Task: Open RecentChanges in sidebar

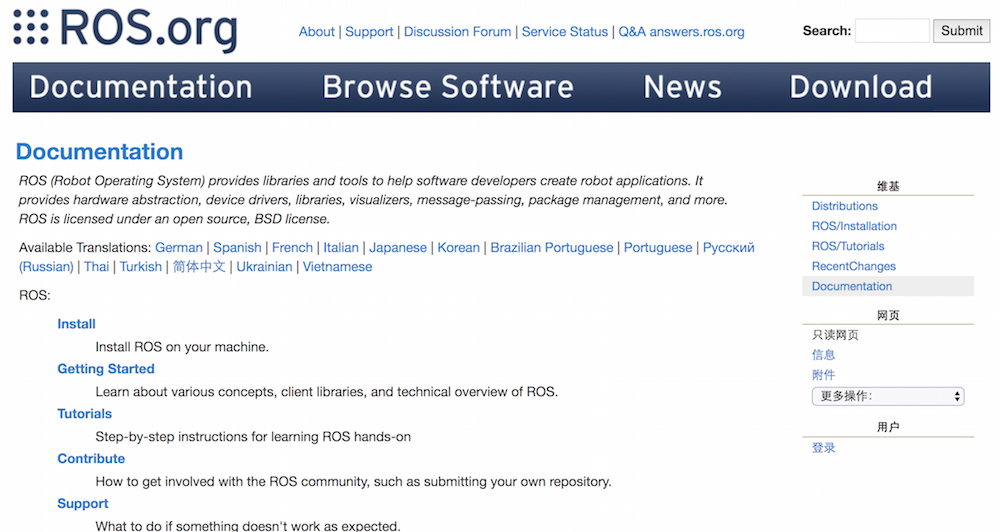Action: [x=853, y=266]
